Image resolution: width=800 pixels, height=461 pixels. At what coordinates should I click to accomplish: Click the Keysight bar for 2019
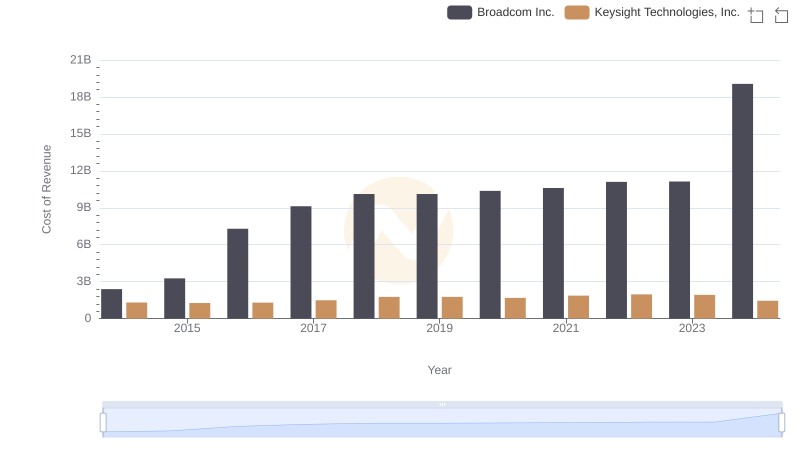[x=452, y=308]
